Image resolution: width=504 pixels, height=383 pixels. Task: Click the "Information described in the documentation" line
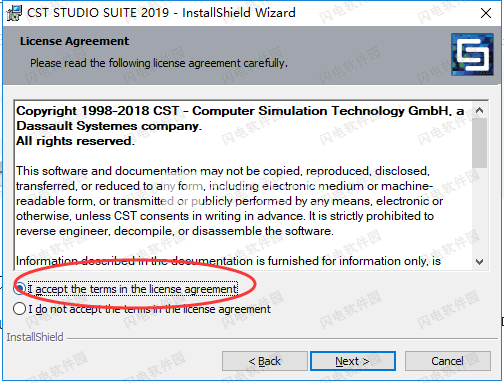coord(228,261)
